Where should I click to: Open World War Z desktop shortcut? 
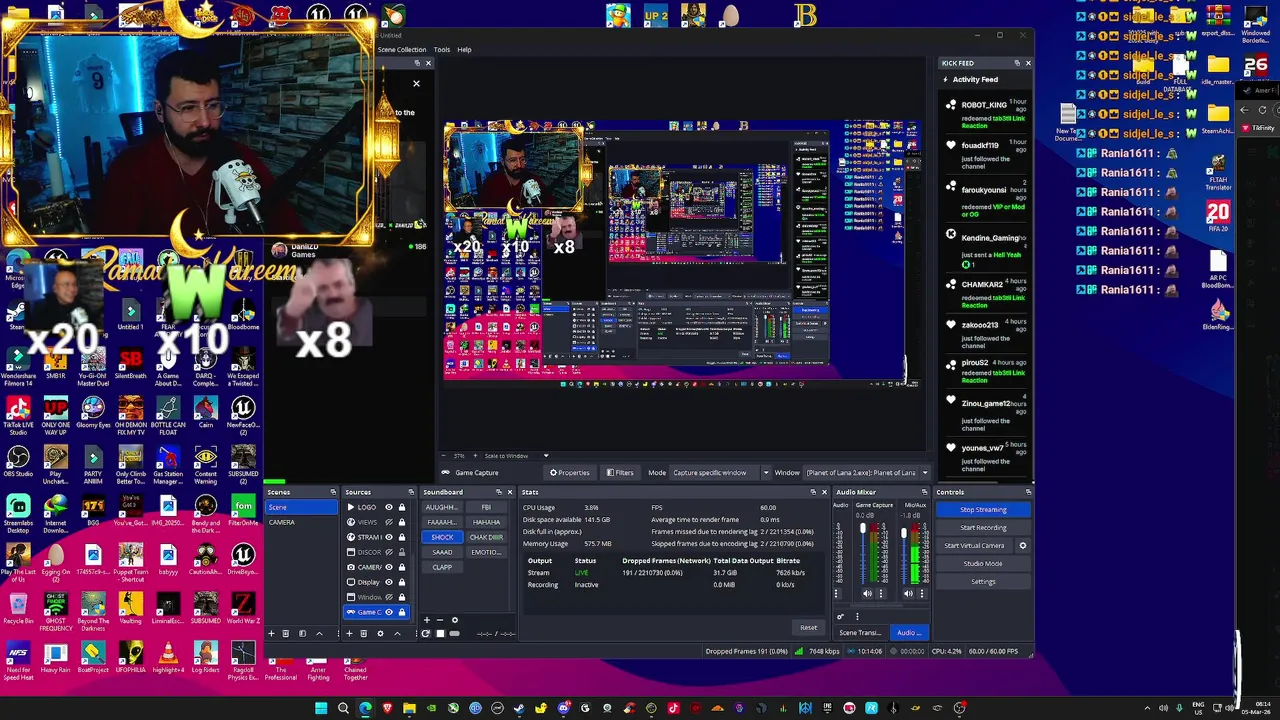(243, 608)
